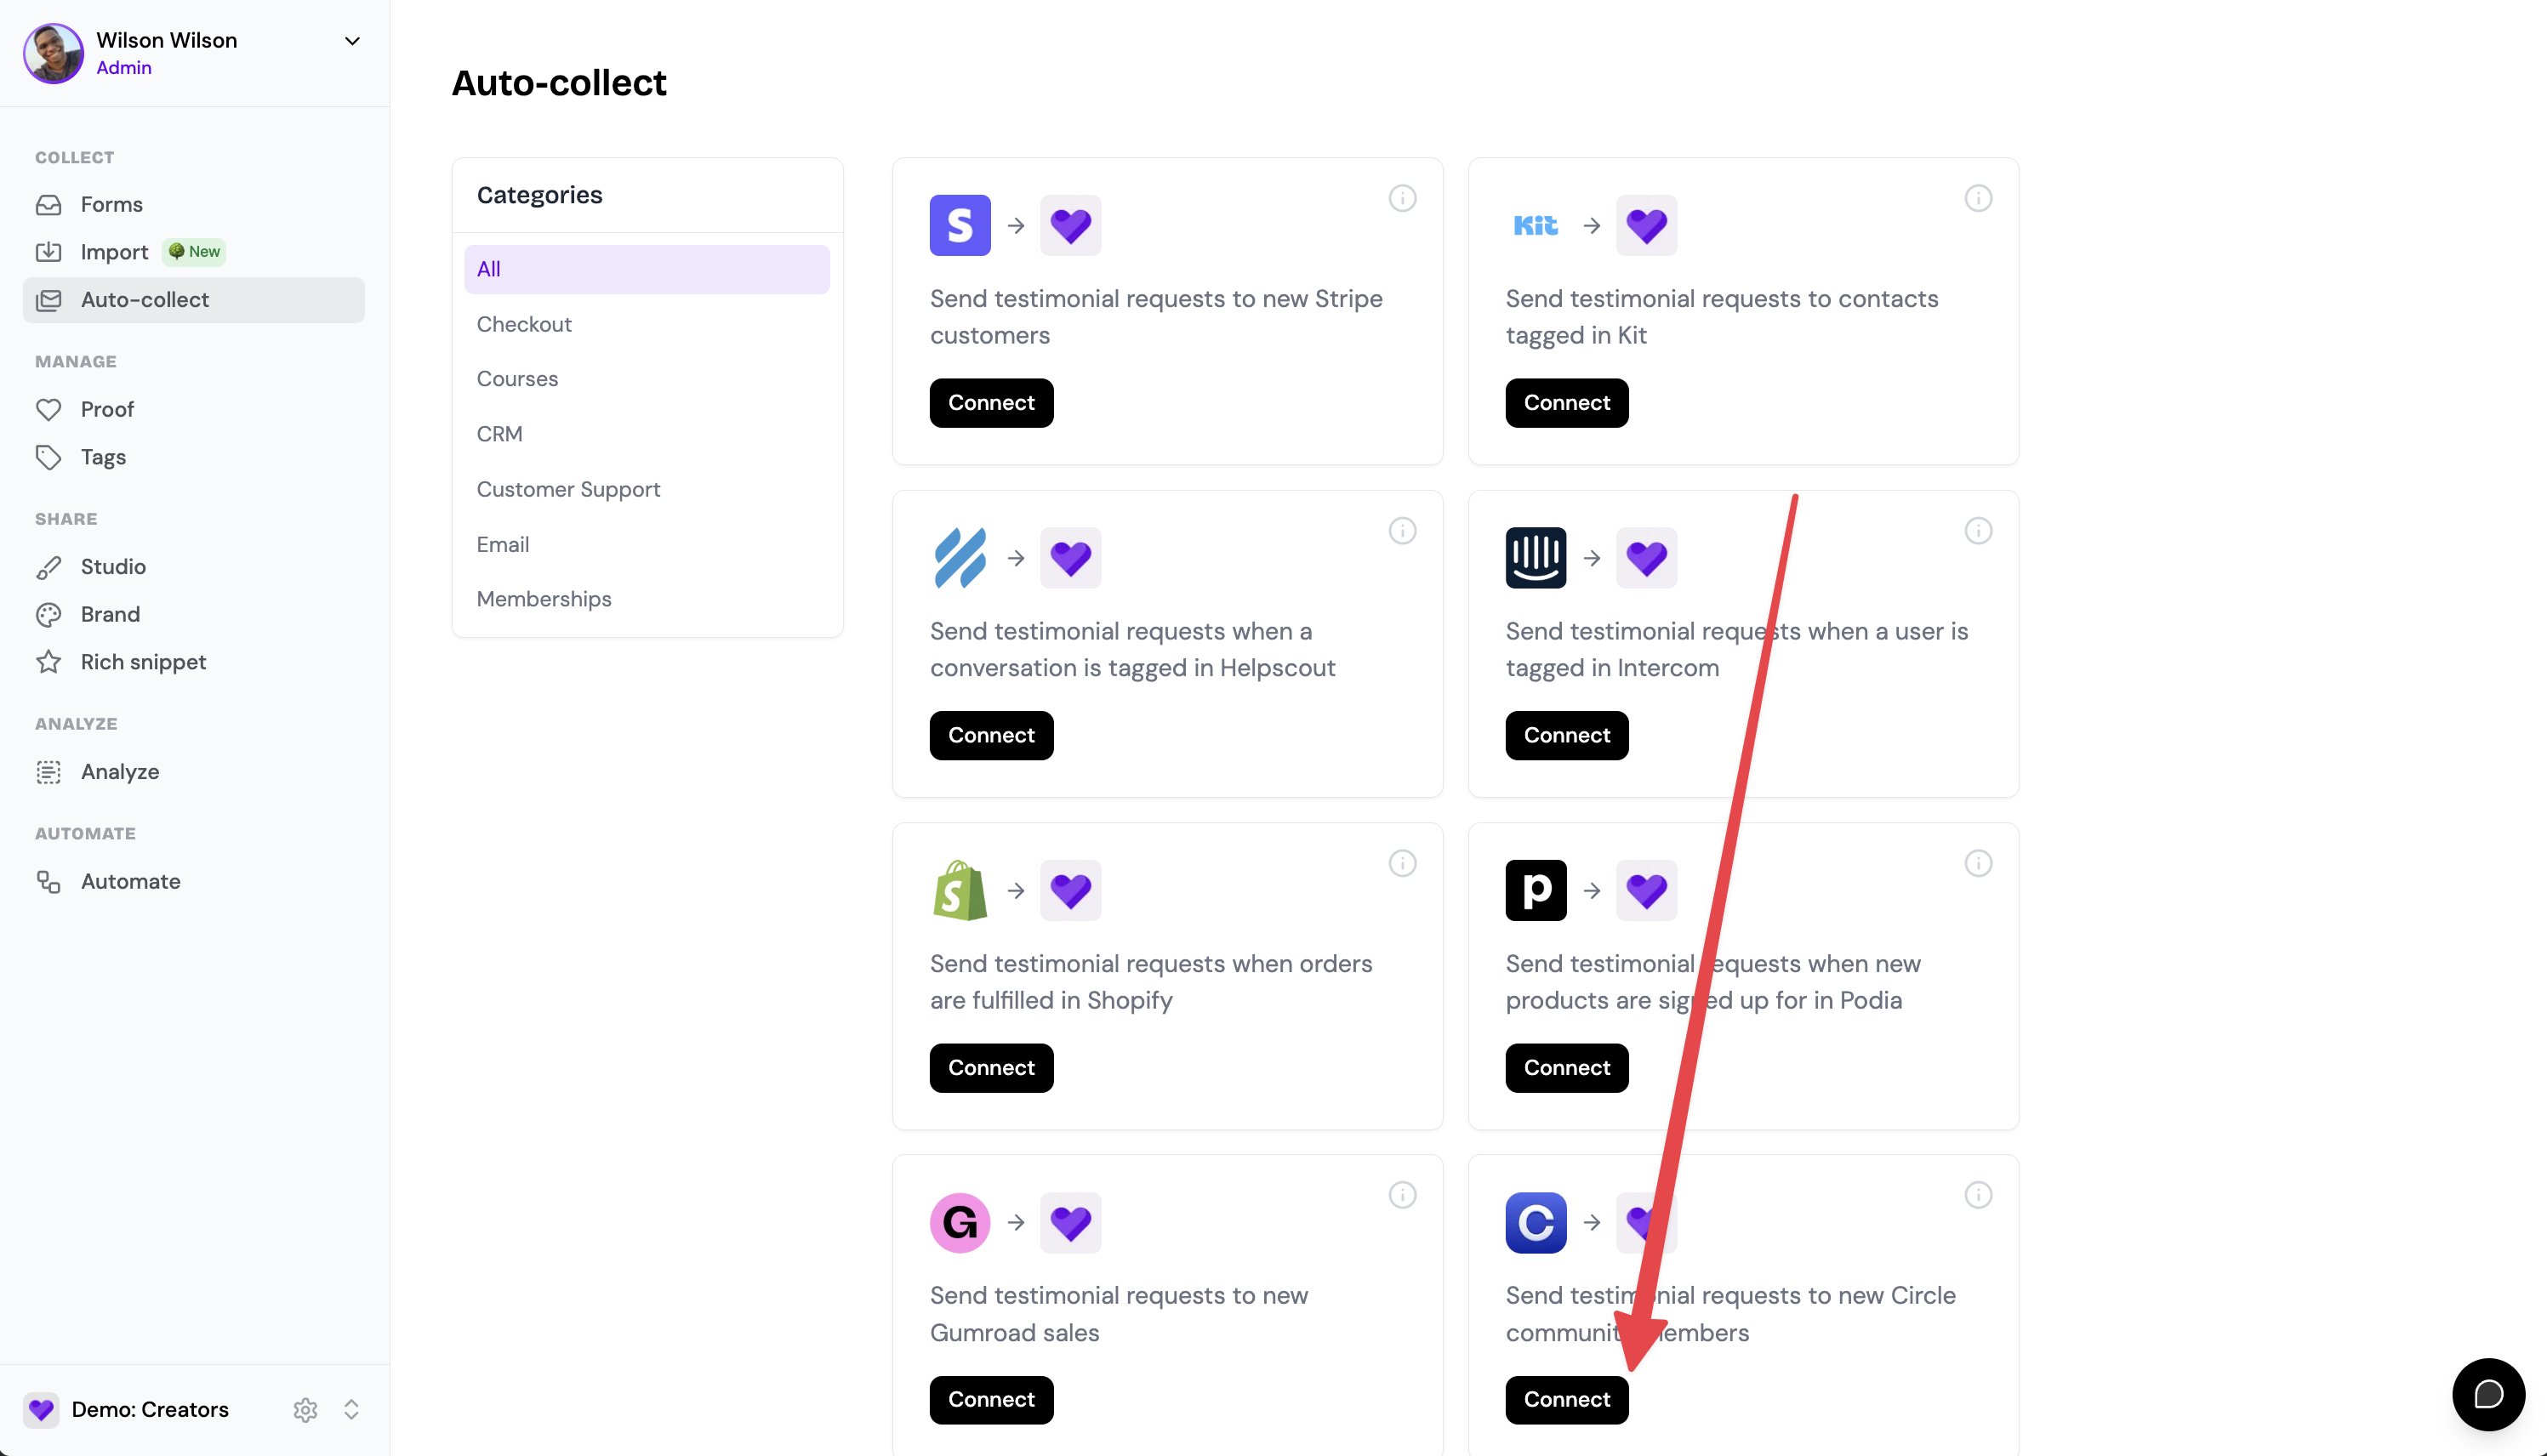Expand the Wilson Wilson account dropdown

[x=352, y=41]
